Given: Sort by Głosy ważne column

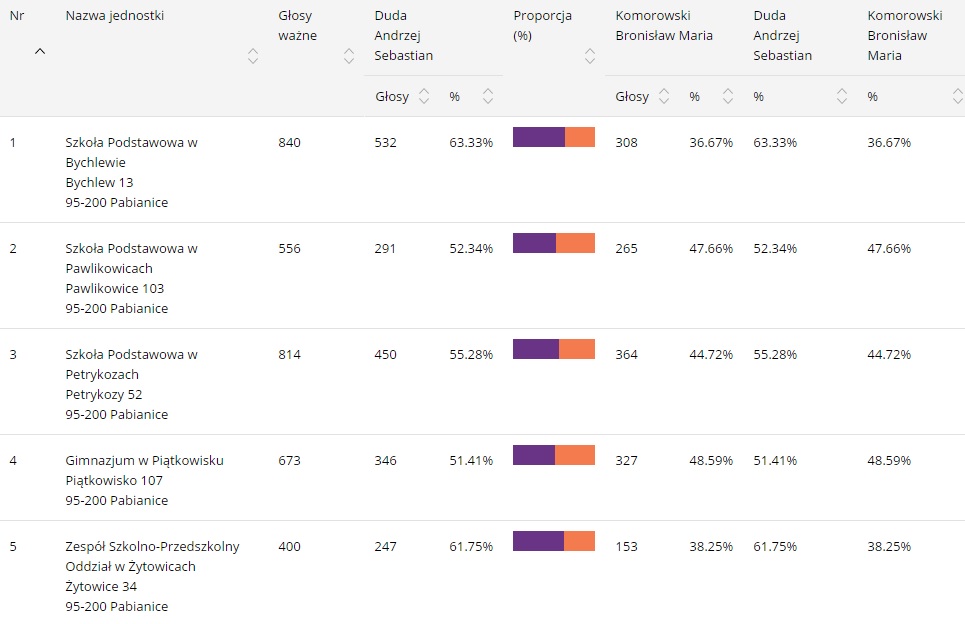Looking at the screenshot, I should [x=349, y=56].
